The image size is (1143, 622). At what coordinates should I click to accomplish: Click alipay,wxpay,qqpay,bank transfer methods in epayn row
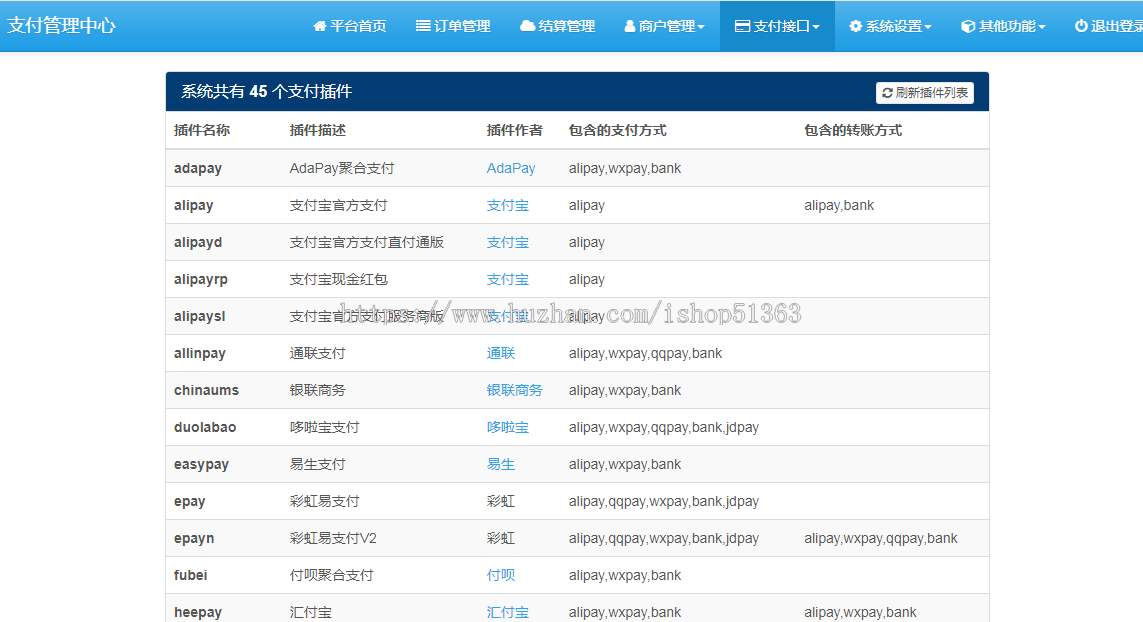click(881, 539)
